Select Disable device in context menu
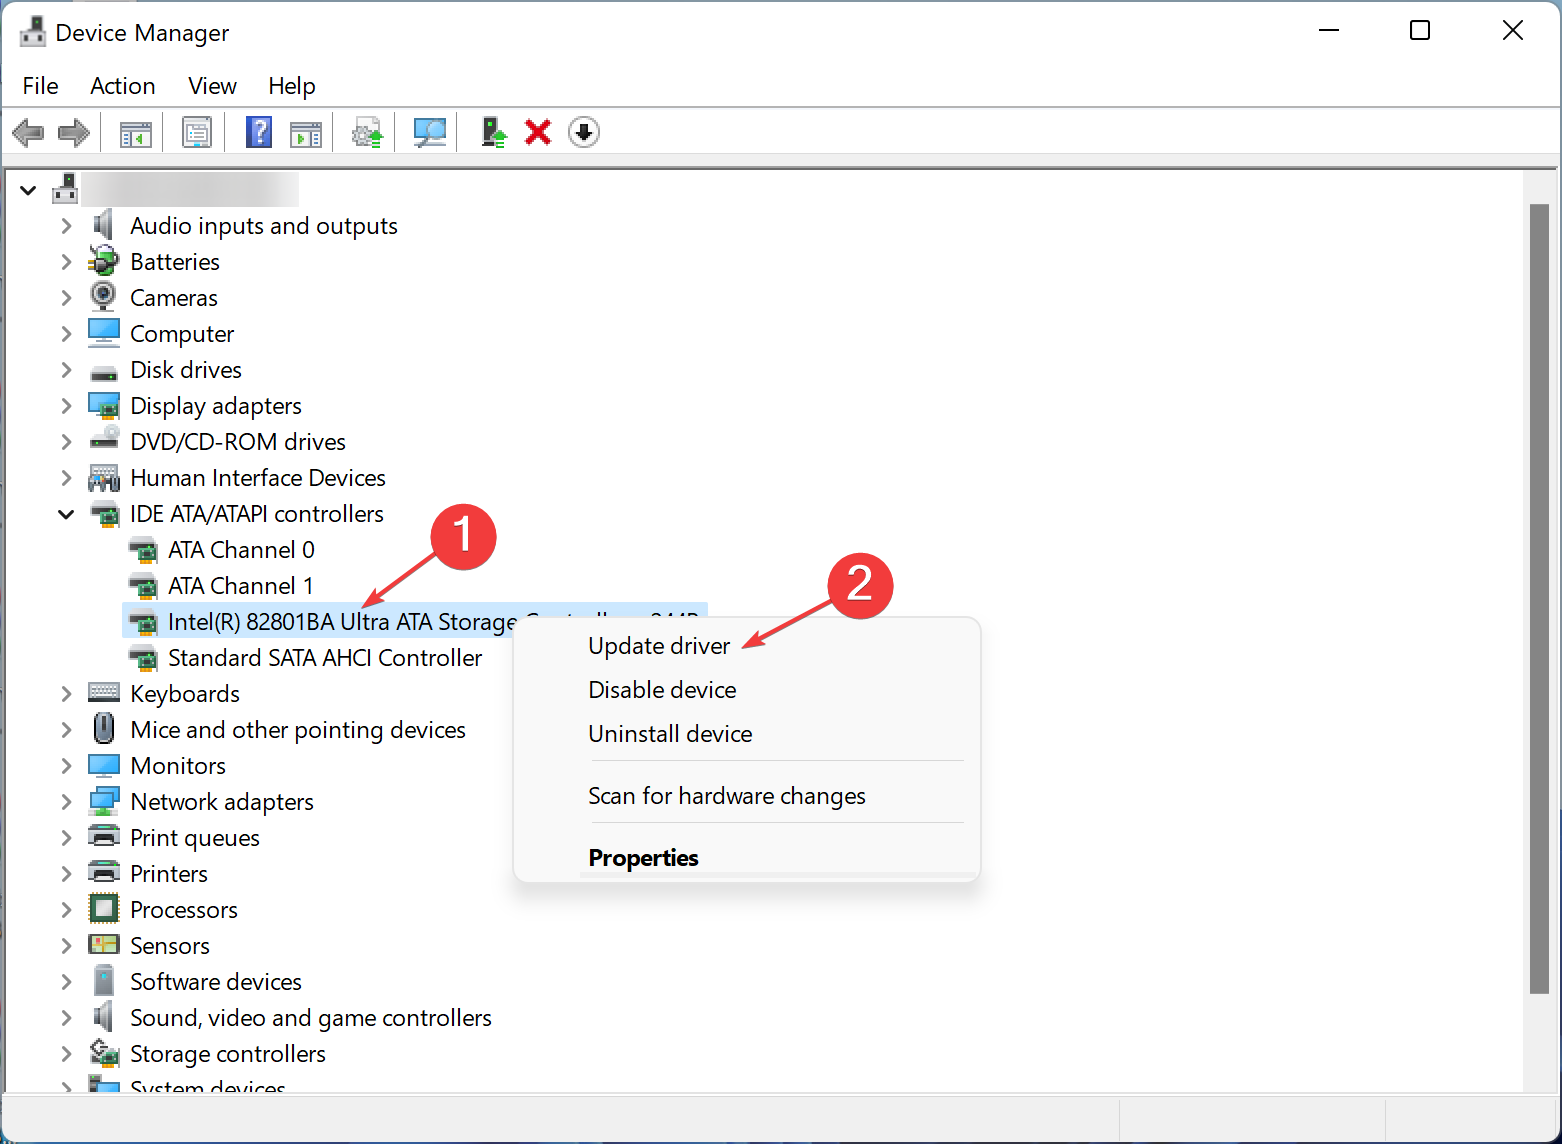1562x1144 pixels. click(662, 690)
